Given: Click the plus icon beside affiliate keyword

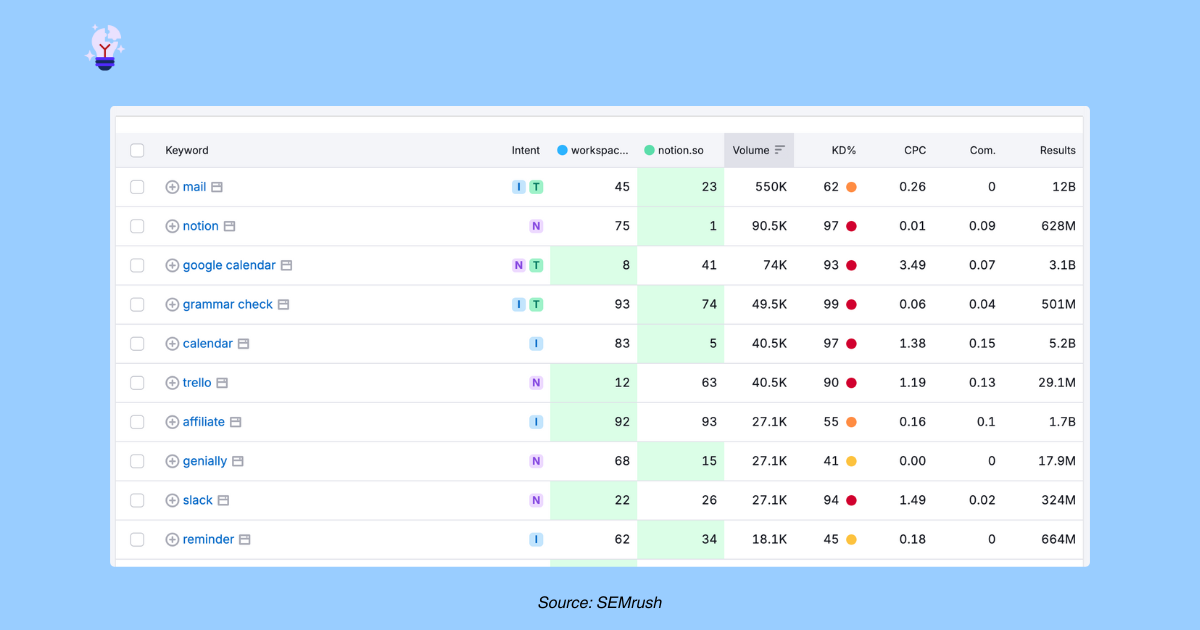Looking at the screenshot, I should 172,421.
